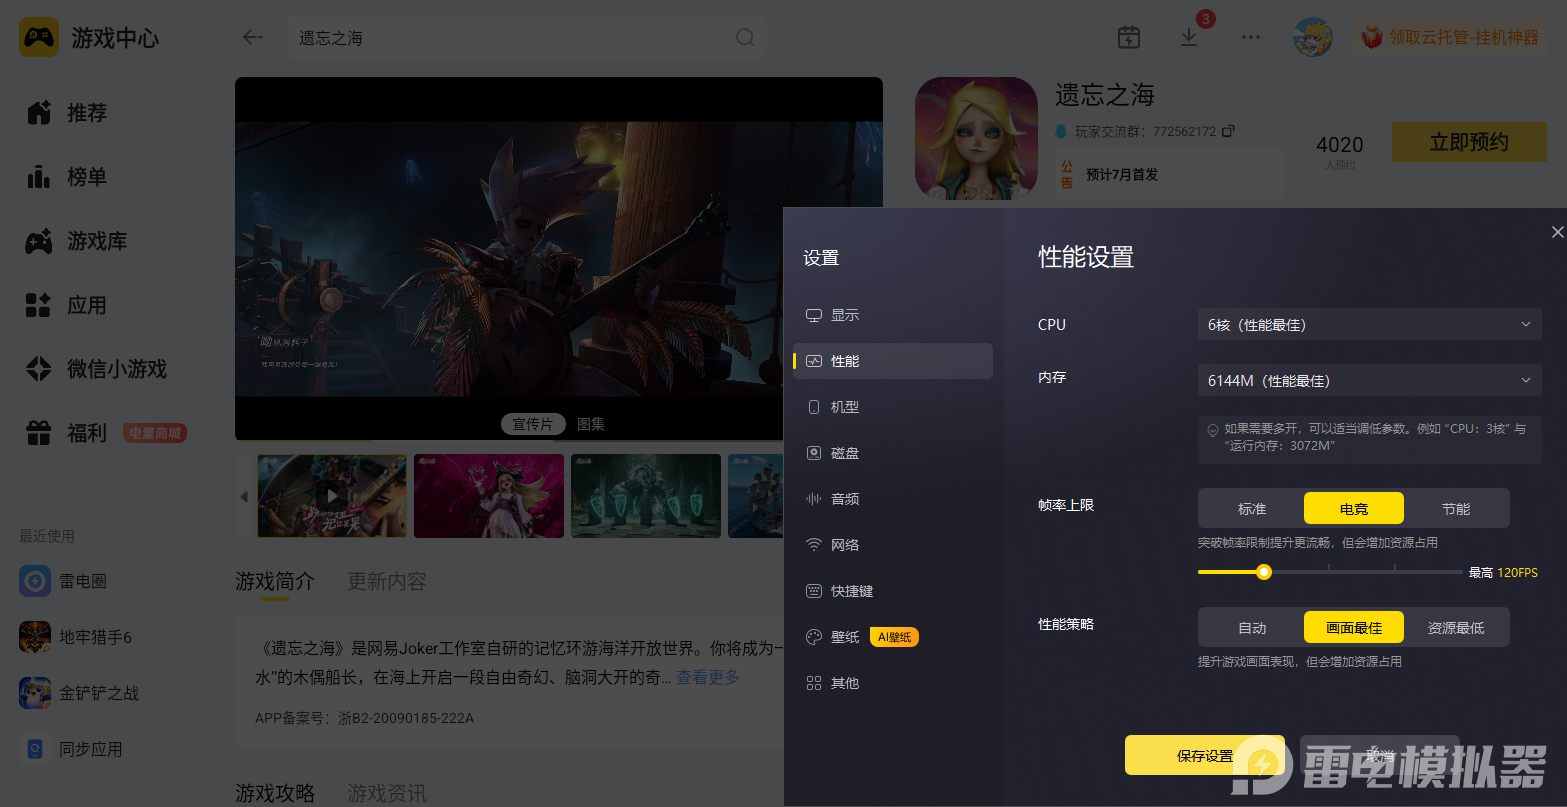Click the 遗忘之海 search input field
1567x807 pixels.
(527, 38)
